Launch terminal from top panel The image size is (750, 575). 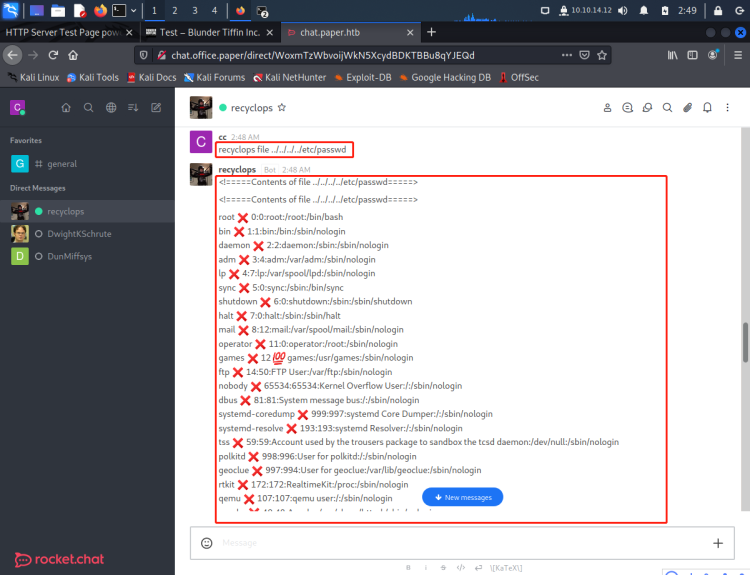click(119, 11)
